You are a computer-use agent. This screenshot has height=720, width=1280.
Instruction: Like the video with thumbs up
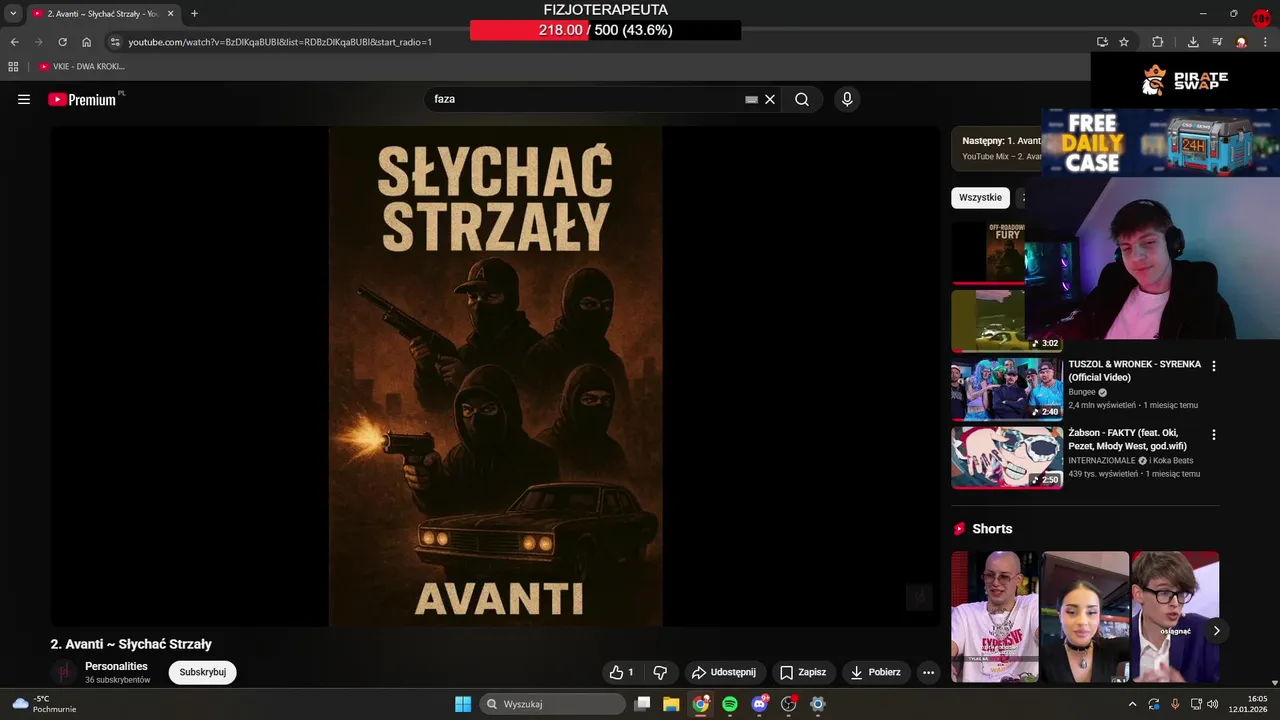pyautogui.click(x=621, y=672)
